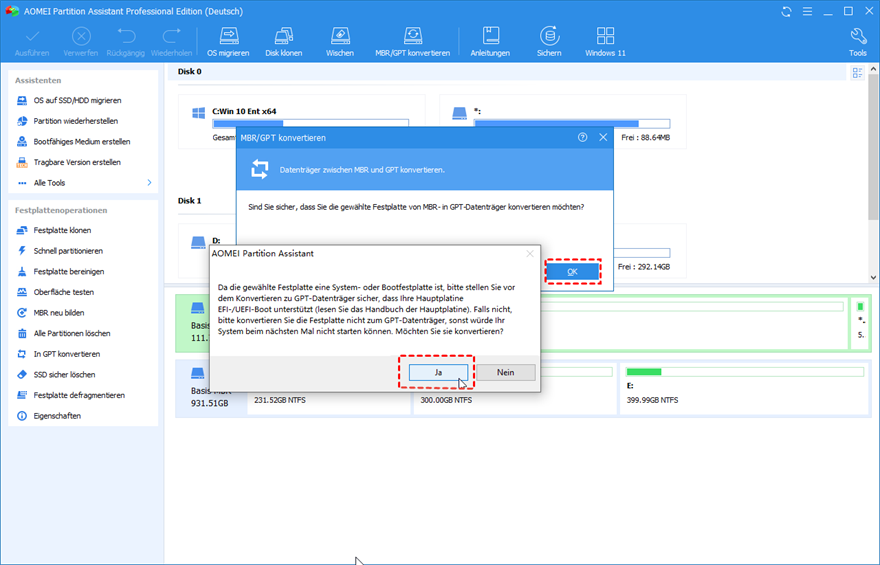Viewport: 880px width, 565px height.
Task: Click the Disk 0 heading
Action: 190,72
